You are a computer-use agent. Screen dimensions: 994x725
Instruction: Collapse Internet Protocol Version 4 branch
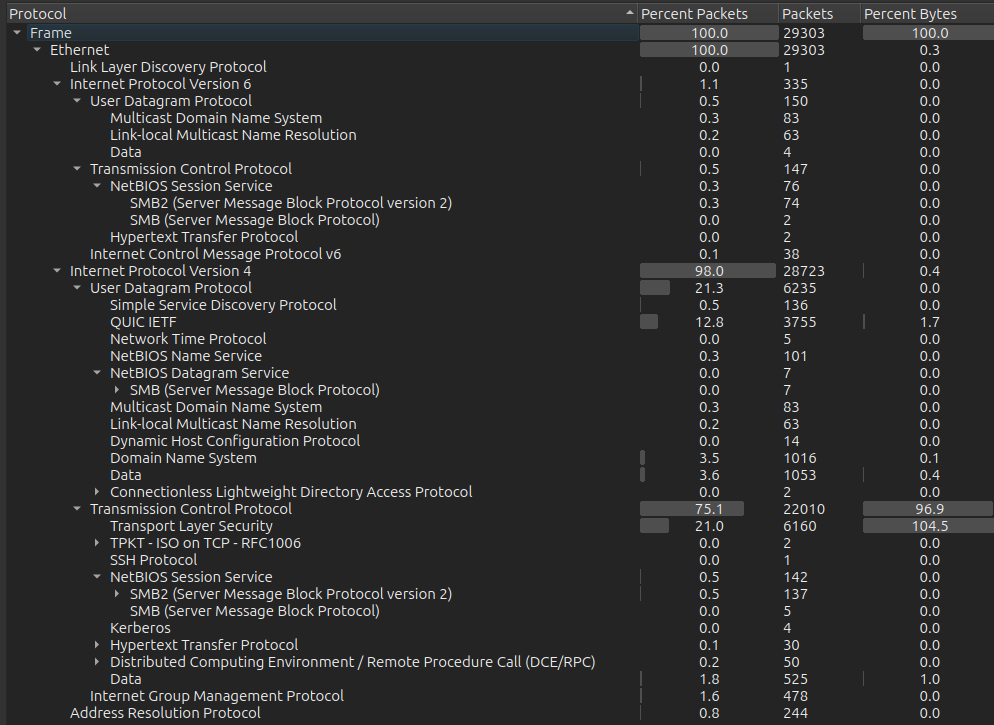coord(57,271)
